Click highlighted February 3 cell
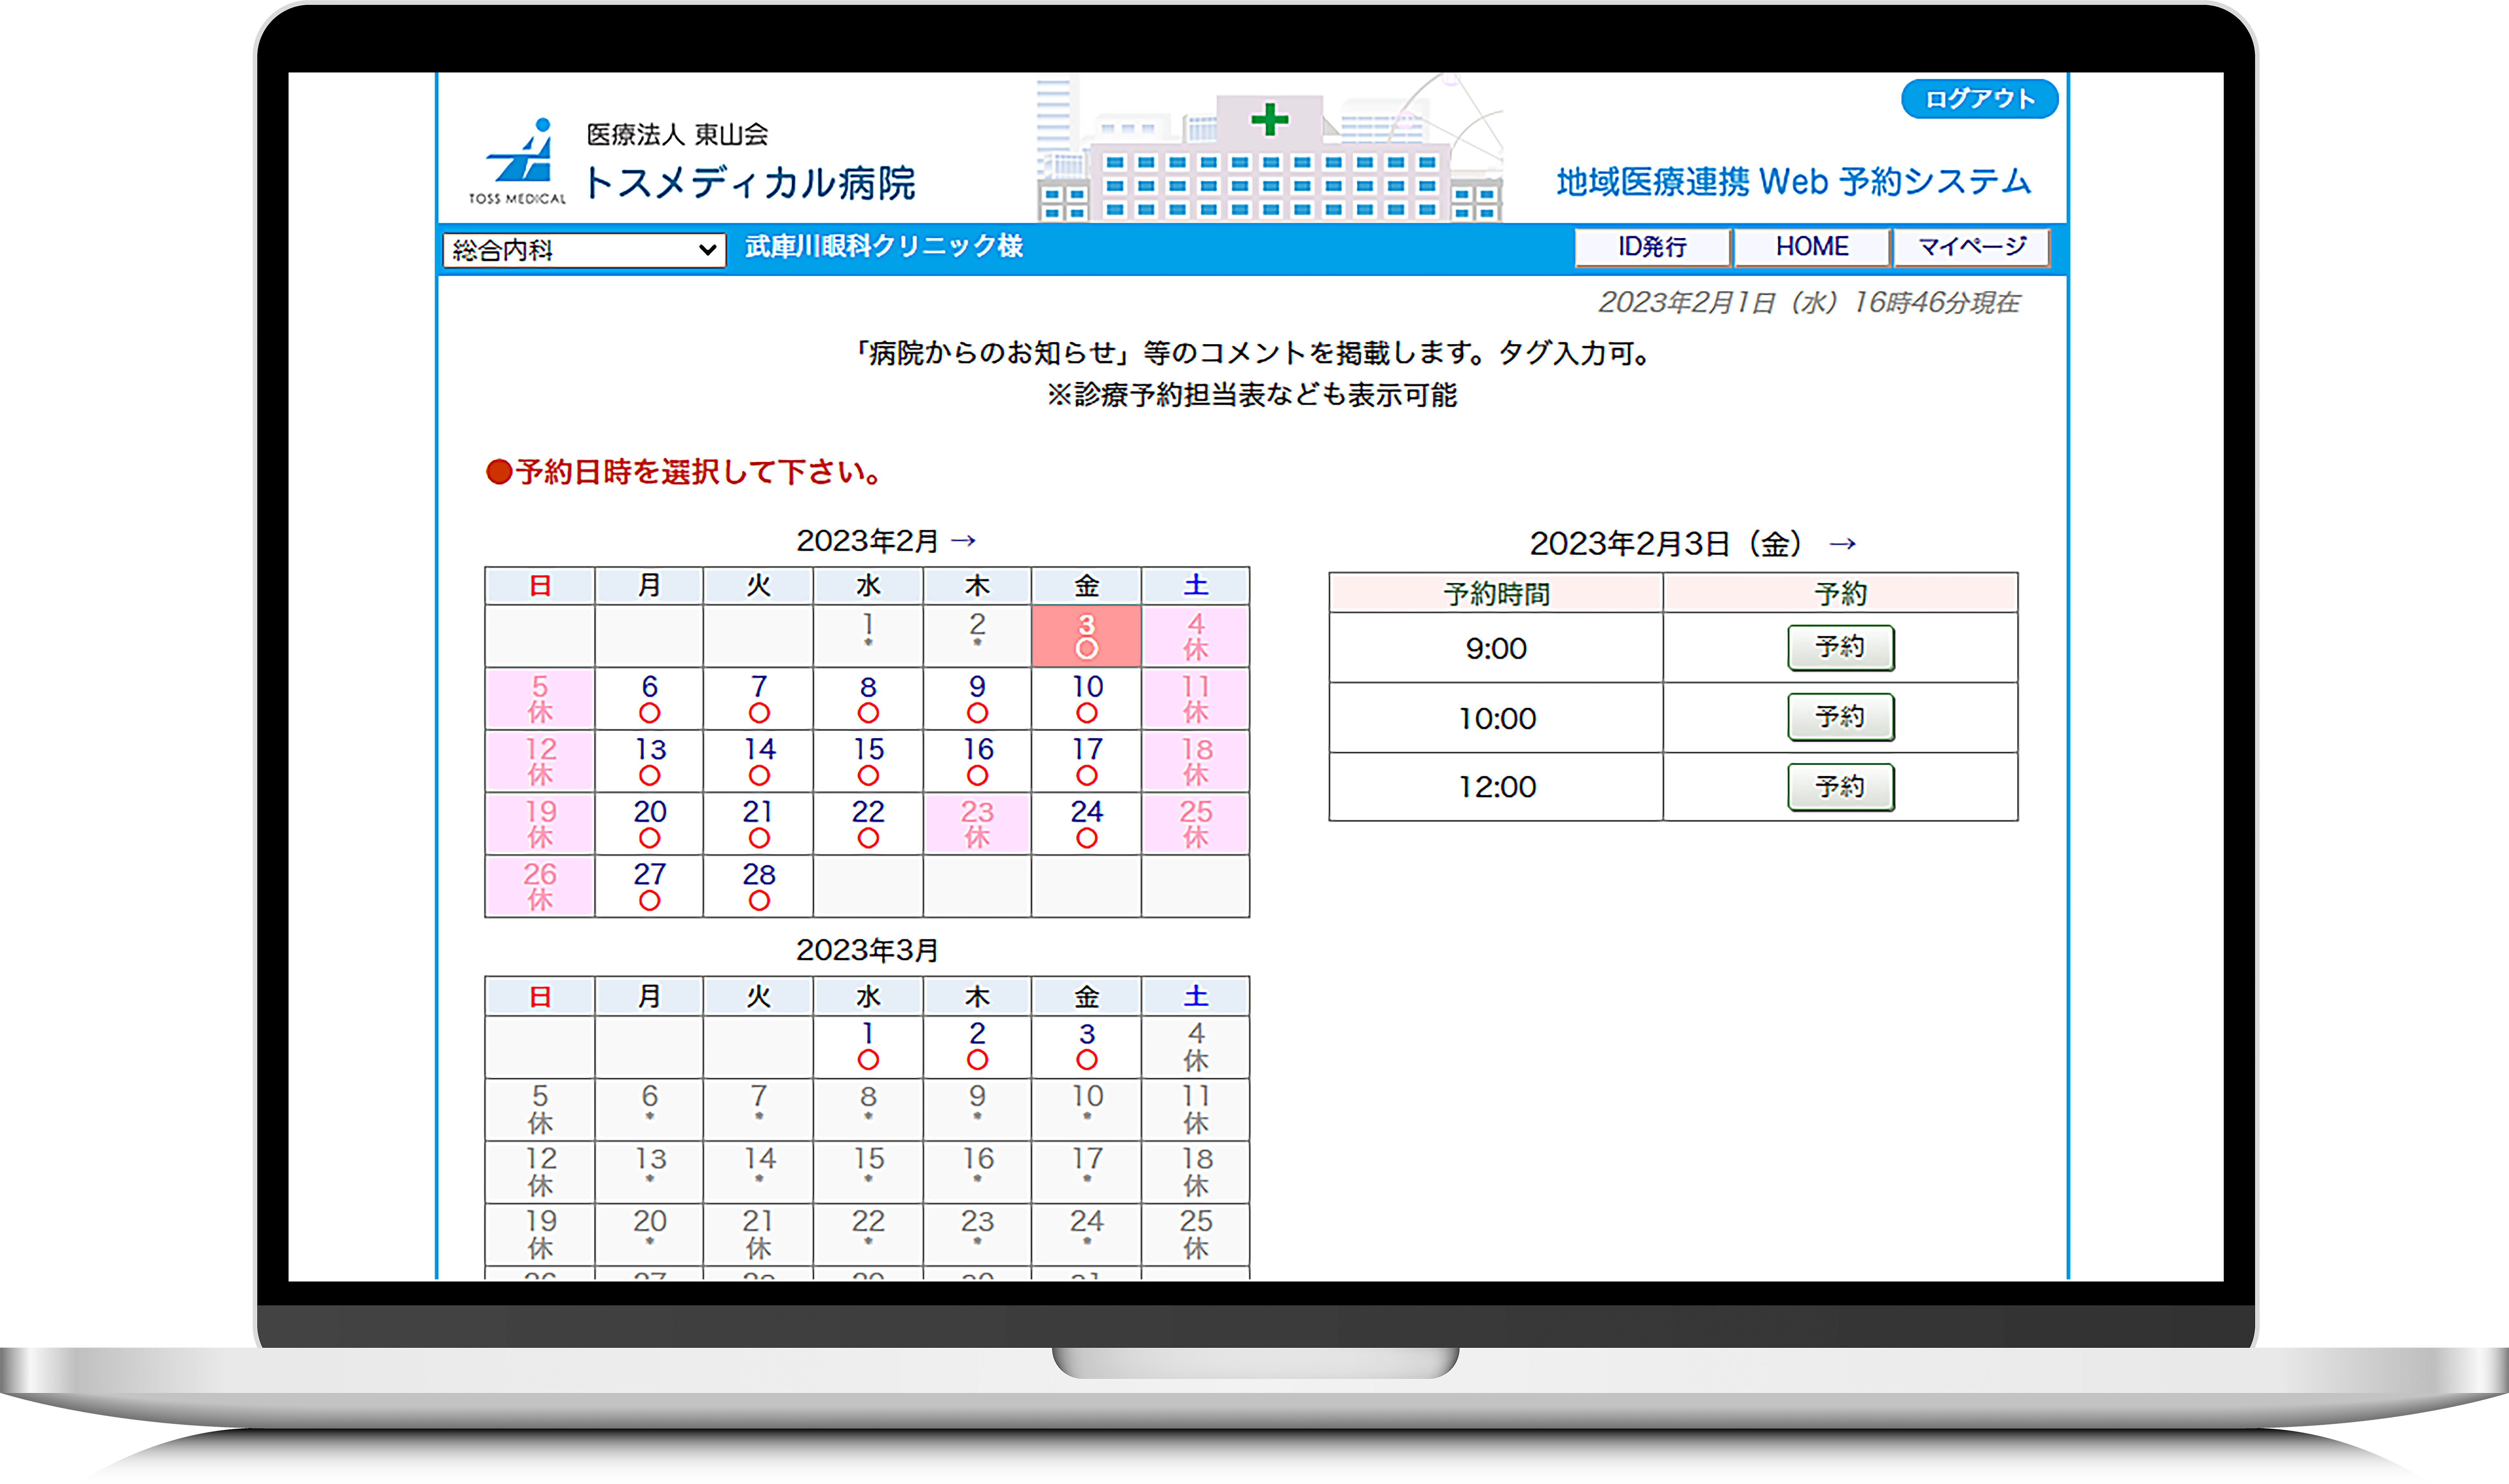The image size is (2509, 1484). [x=1086, y=636]
